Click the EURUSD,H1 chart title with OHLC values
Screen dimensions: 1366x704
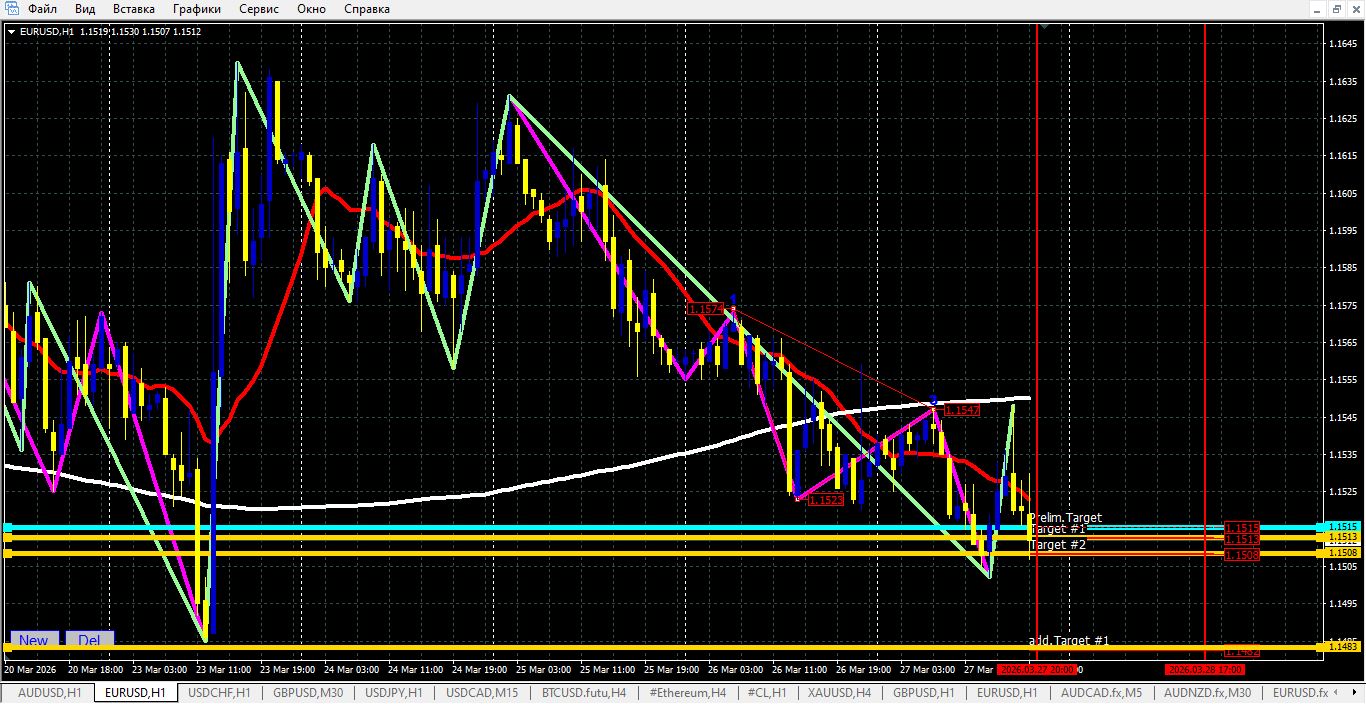pyautogui.click(x=110, y=32)
